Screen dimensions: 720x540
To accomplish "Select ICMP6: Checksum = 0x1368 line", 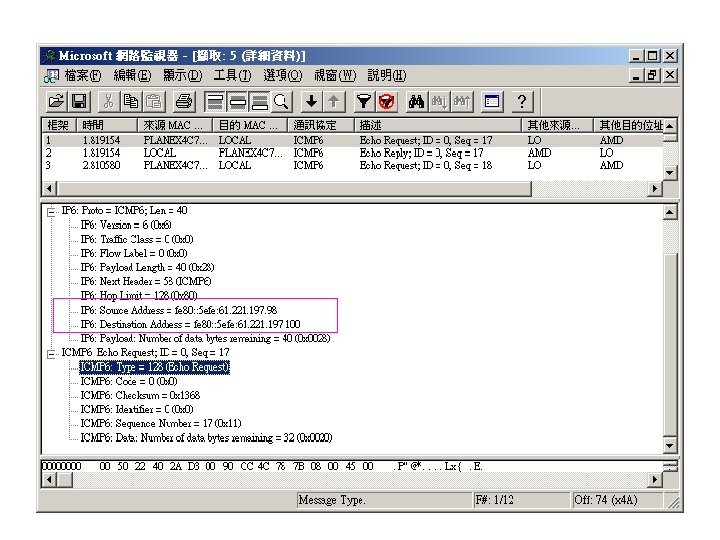I will coord(140,395).
